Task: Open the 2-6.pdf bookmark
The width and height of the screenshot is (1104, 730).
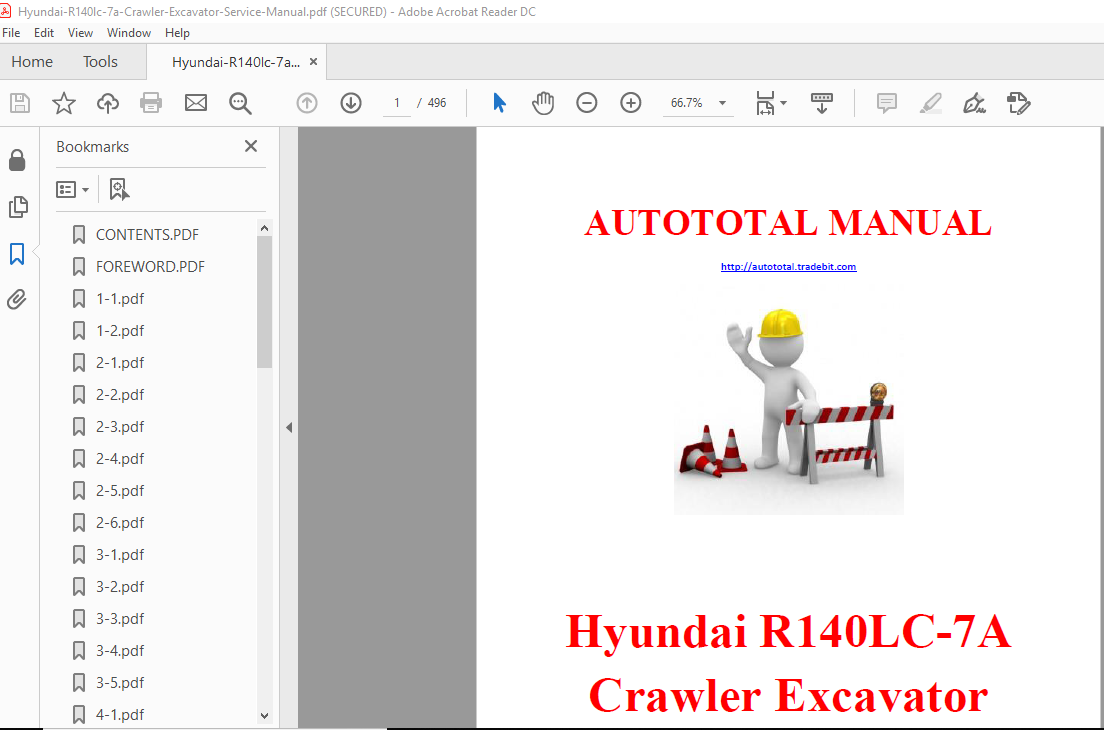Action: tap(120, 523)
